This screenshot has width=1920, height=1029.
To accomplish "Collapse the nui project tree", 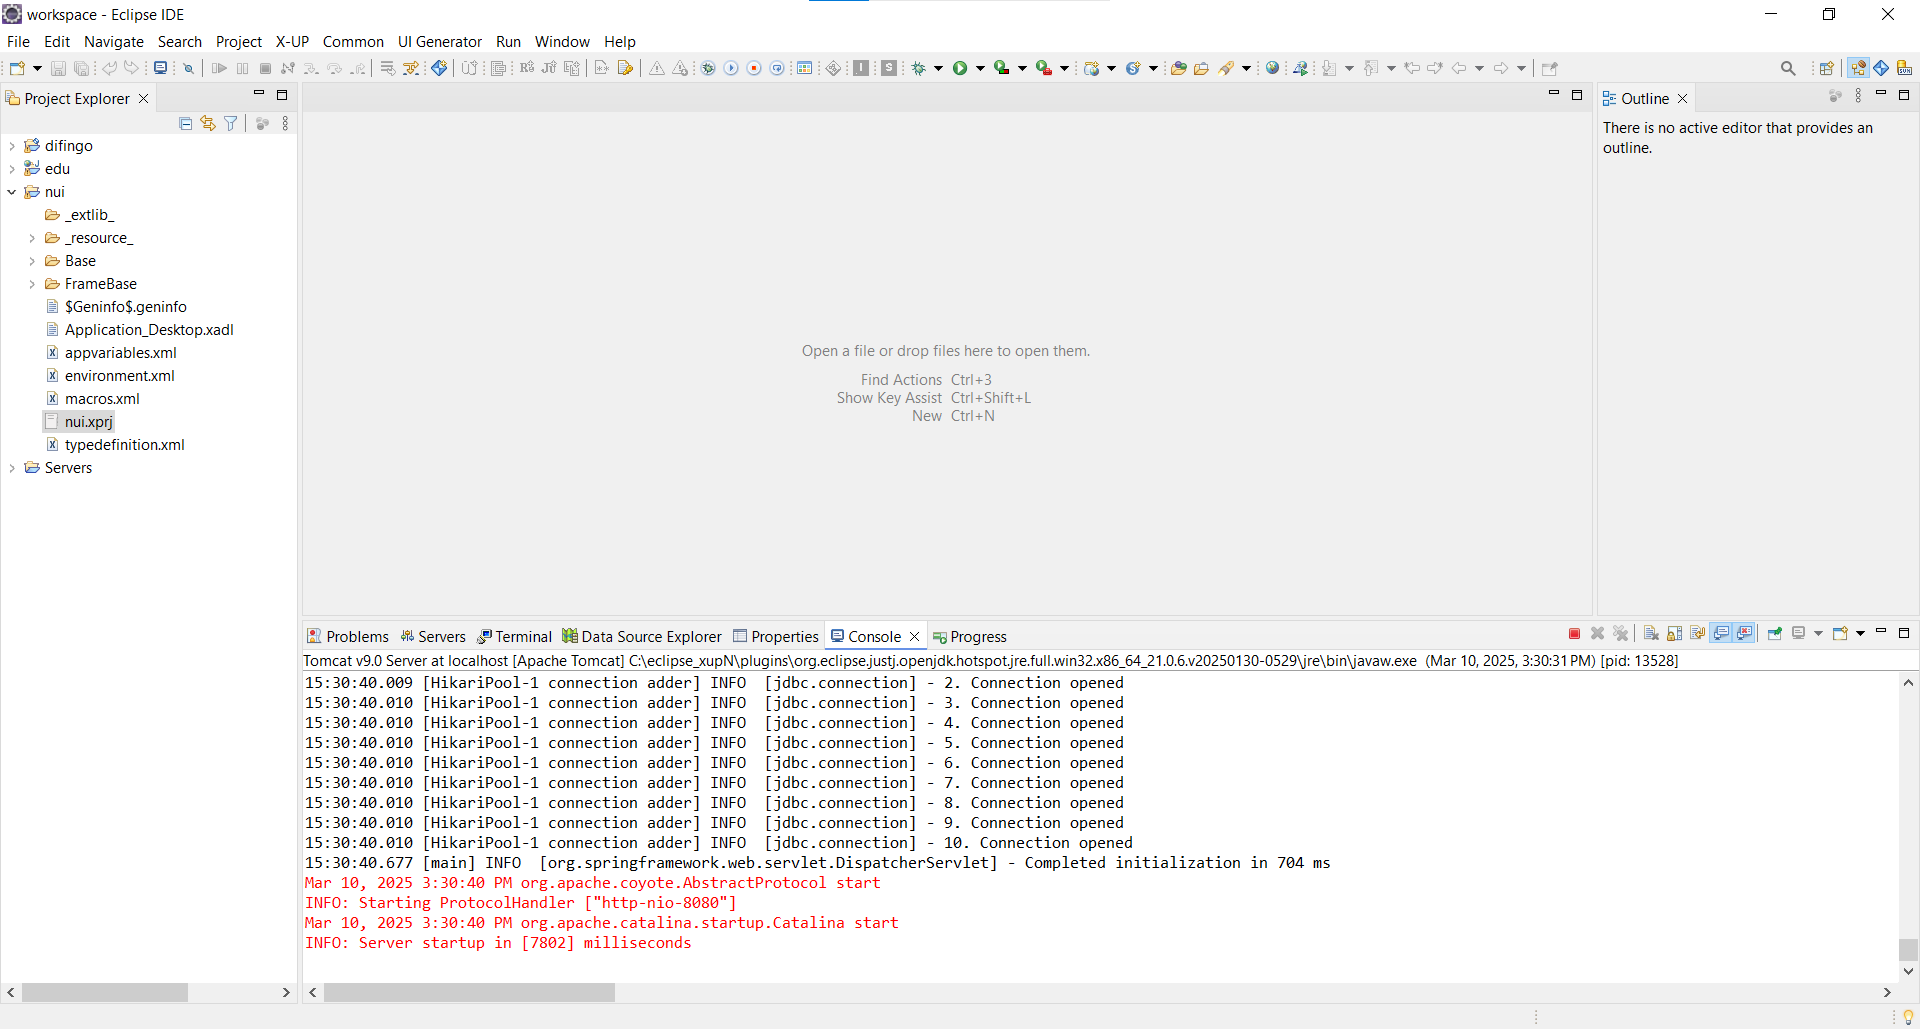I will [12, 192].
